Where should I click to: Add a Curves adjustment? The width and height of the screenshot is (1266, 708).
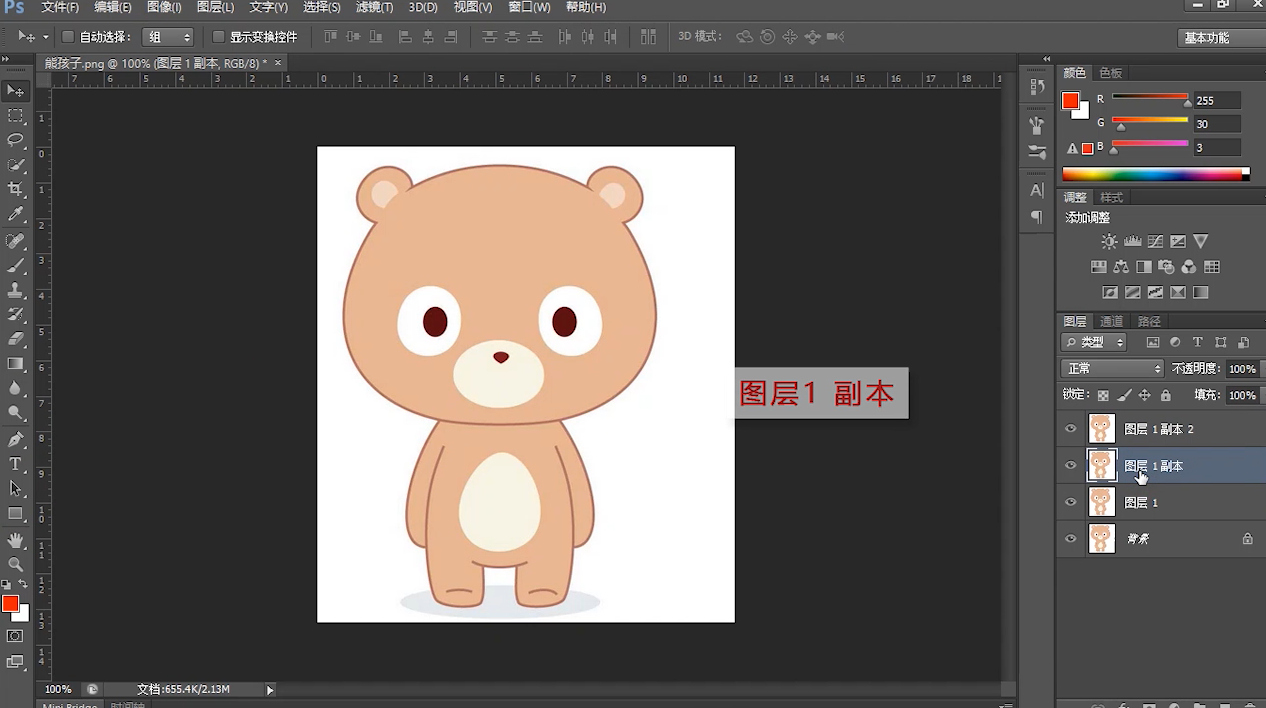pos(1155,241)
